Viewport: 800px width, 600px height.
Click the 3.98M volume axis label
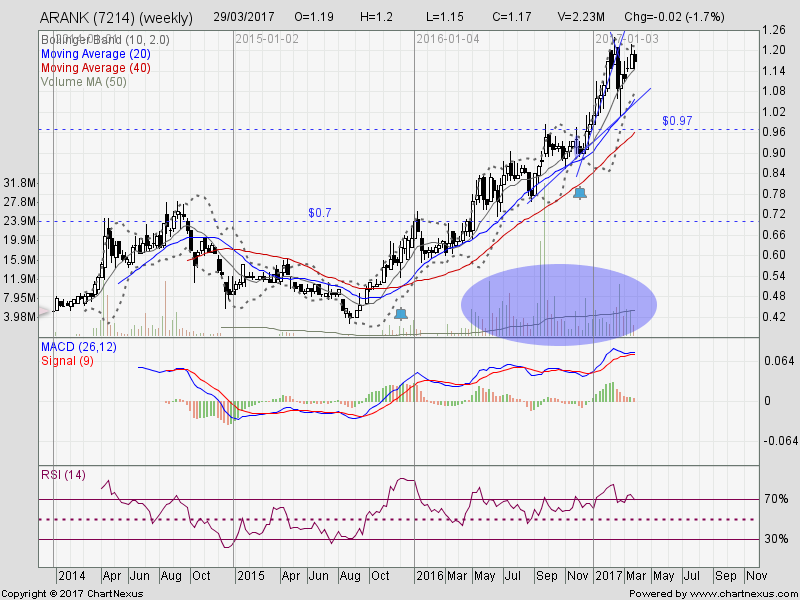pyautogui.click(x=19, y=316)
